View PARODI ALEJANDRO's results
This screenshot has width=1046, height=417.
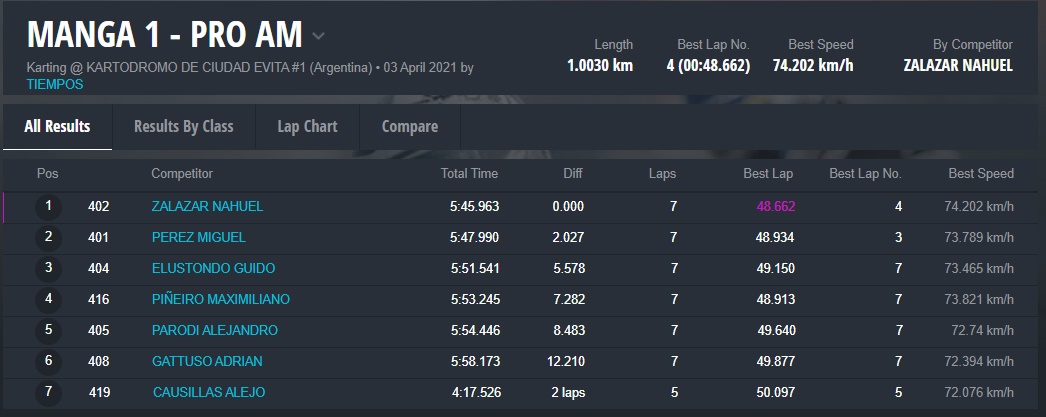coord(214,331)
